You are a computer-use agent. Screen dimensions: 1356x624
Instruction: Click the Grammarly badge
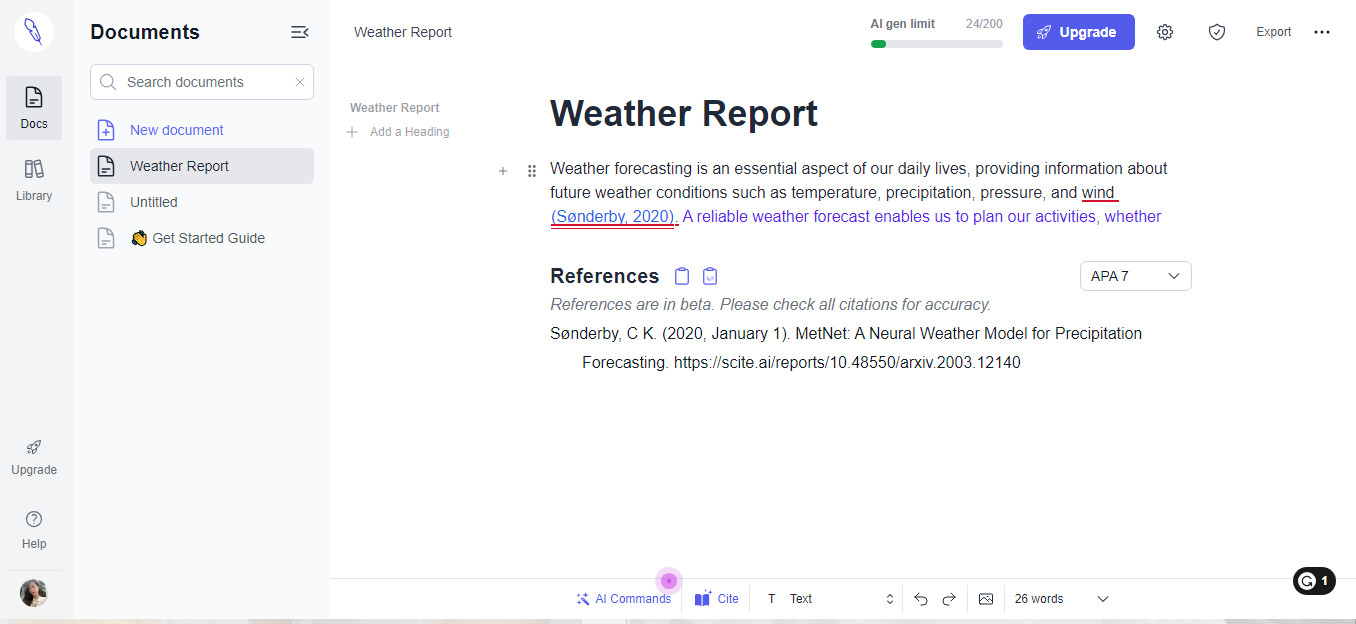click(x=1314, y=580)
